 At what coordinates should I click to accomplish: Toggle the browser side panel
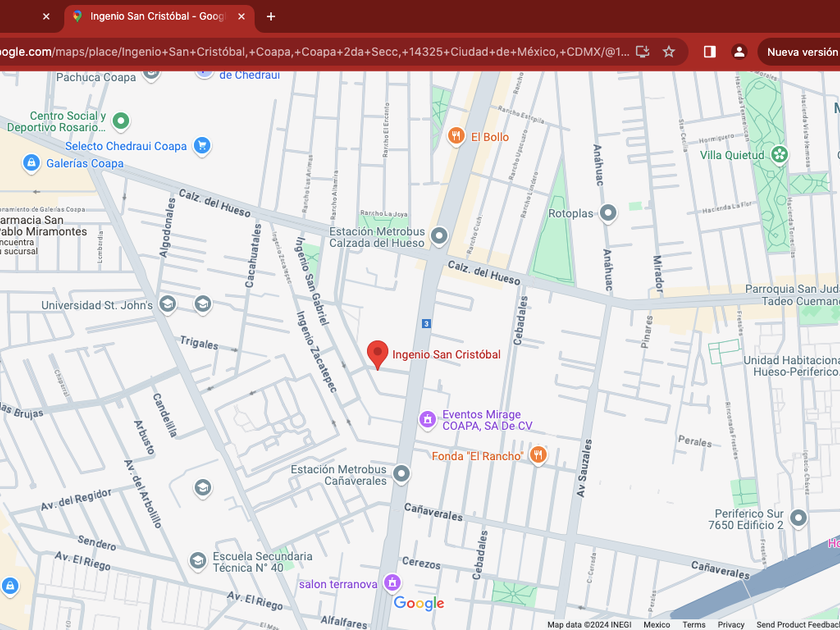click(709, 52)
